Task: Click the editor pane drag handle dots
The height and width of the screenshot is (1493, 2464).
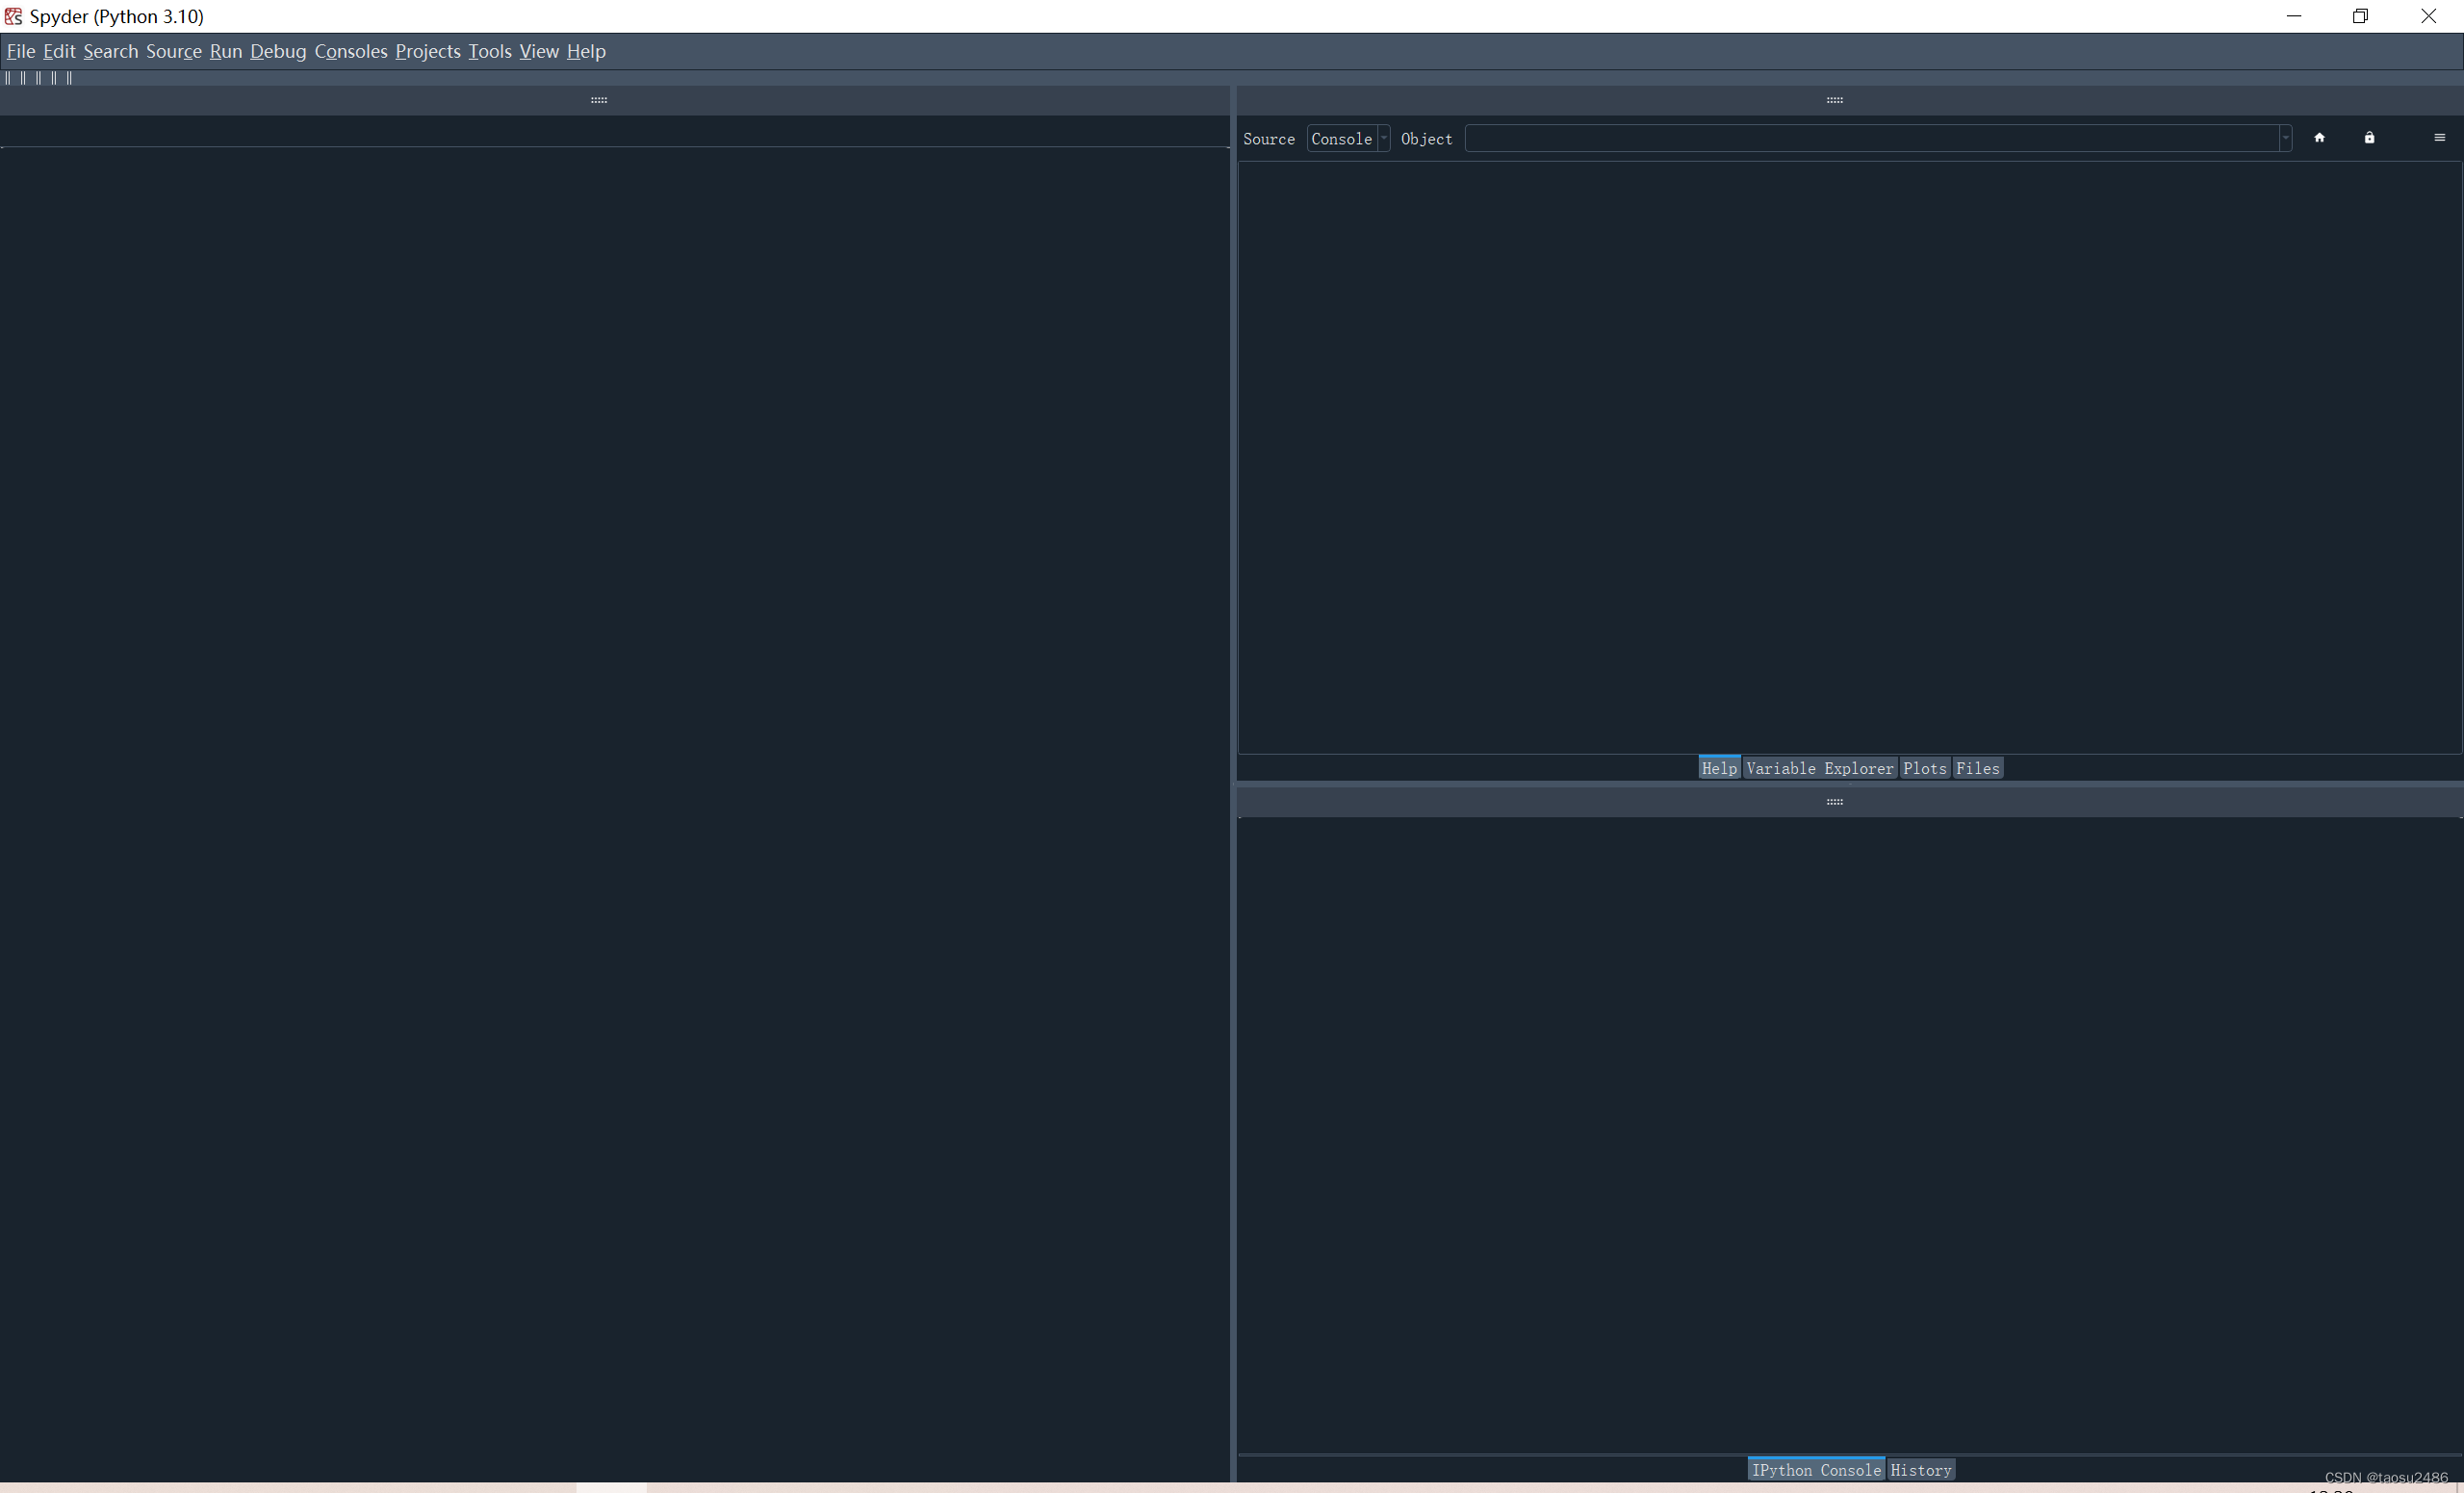Action: (x=599, y=100)
